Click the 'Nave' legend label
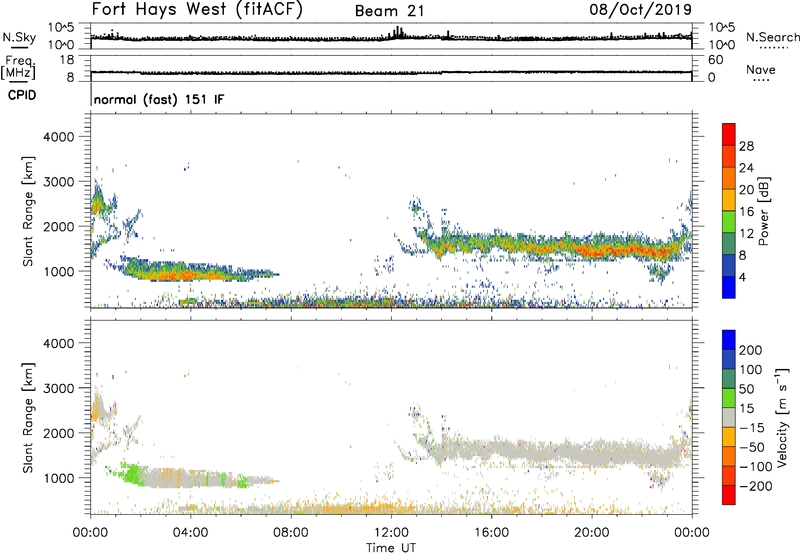 coord(761,69)
